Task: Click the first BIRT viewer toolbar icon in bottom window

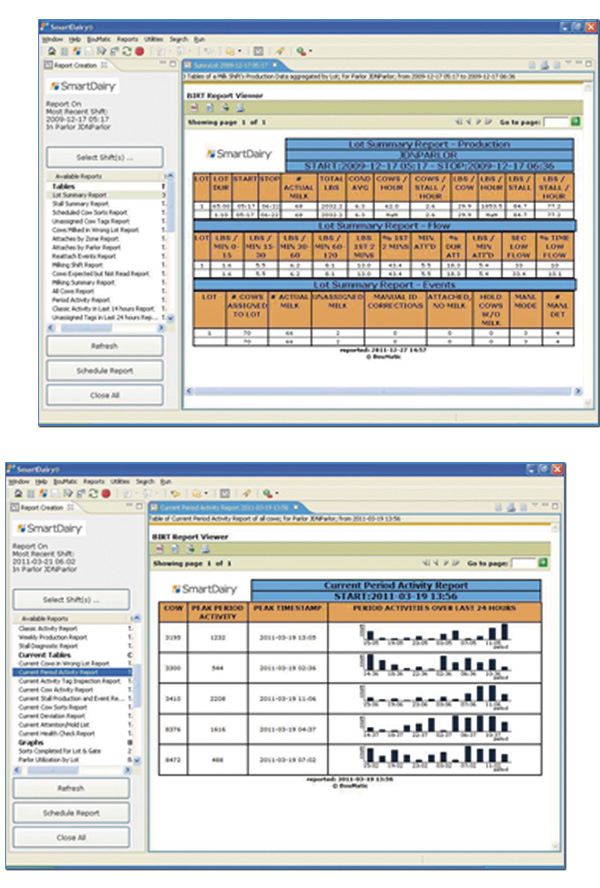Action: [x=160, y=549]
